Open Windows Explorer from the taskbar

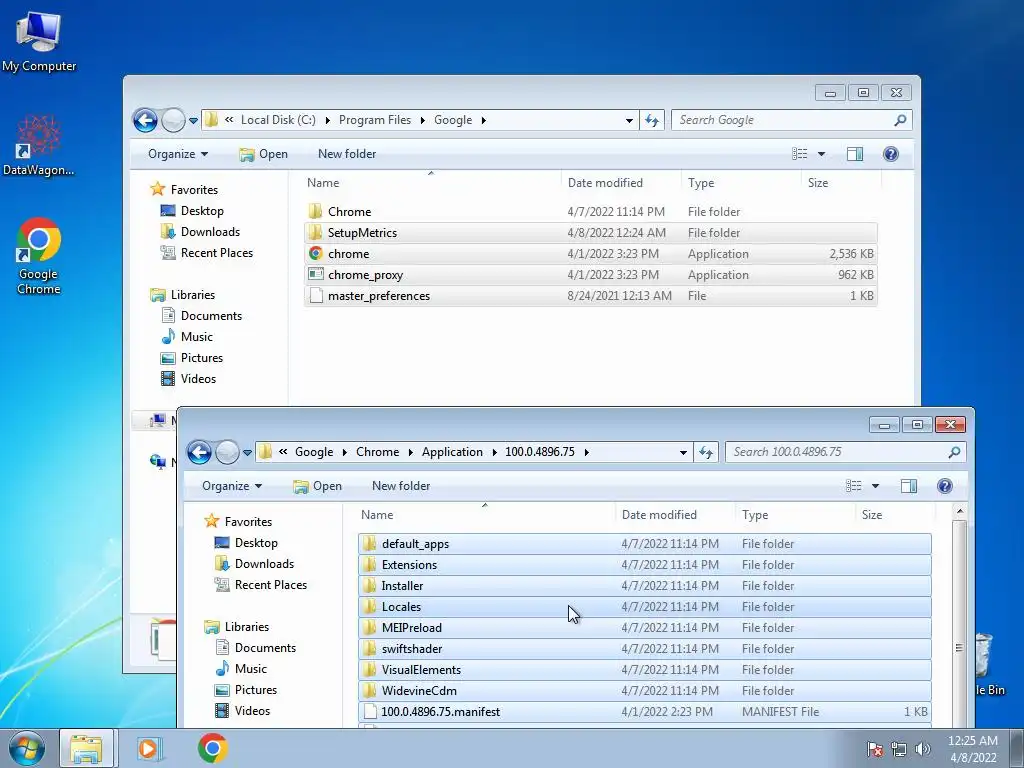(x=87, y=748)
